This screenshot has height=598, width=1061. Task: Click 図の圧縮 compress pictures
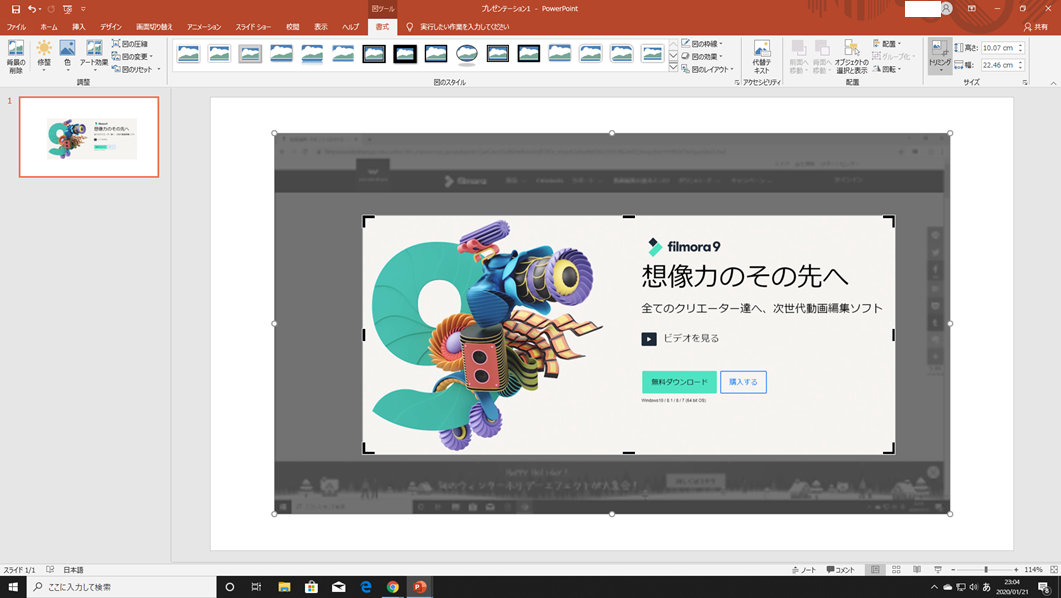pos(130,43)
